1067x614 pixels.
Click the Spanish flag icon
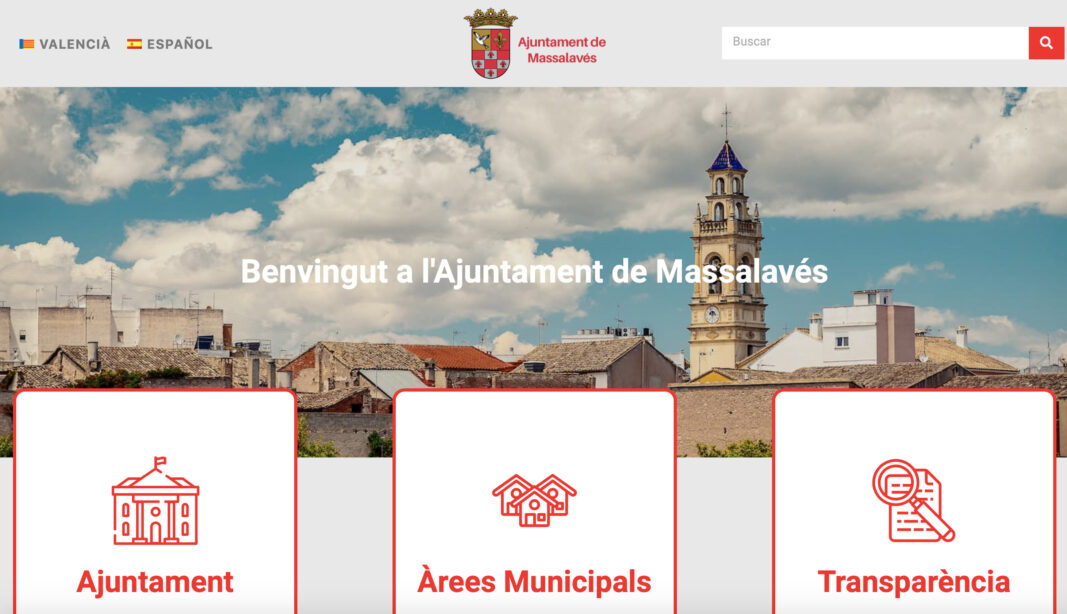tap(134, 44)
